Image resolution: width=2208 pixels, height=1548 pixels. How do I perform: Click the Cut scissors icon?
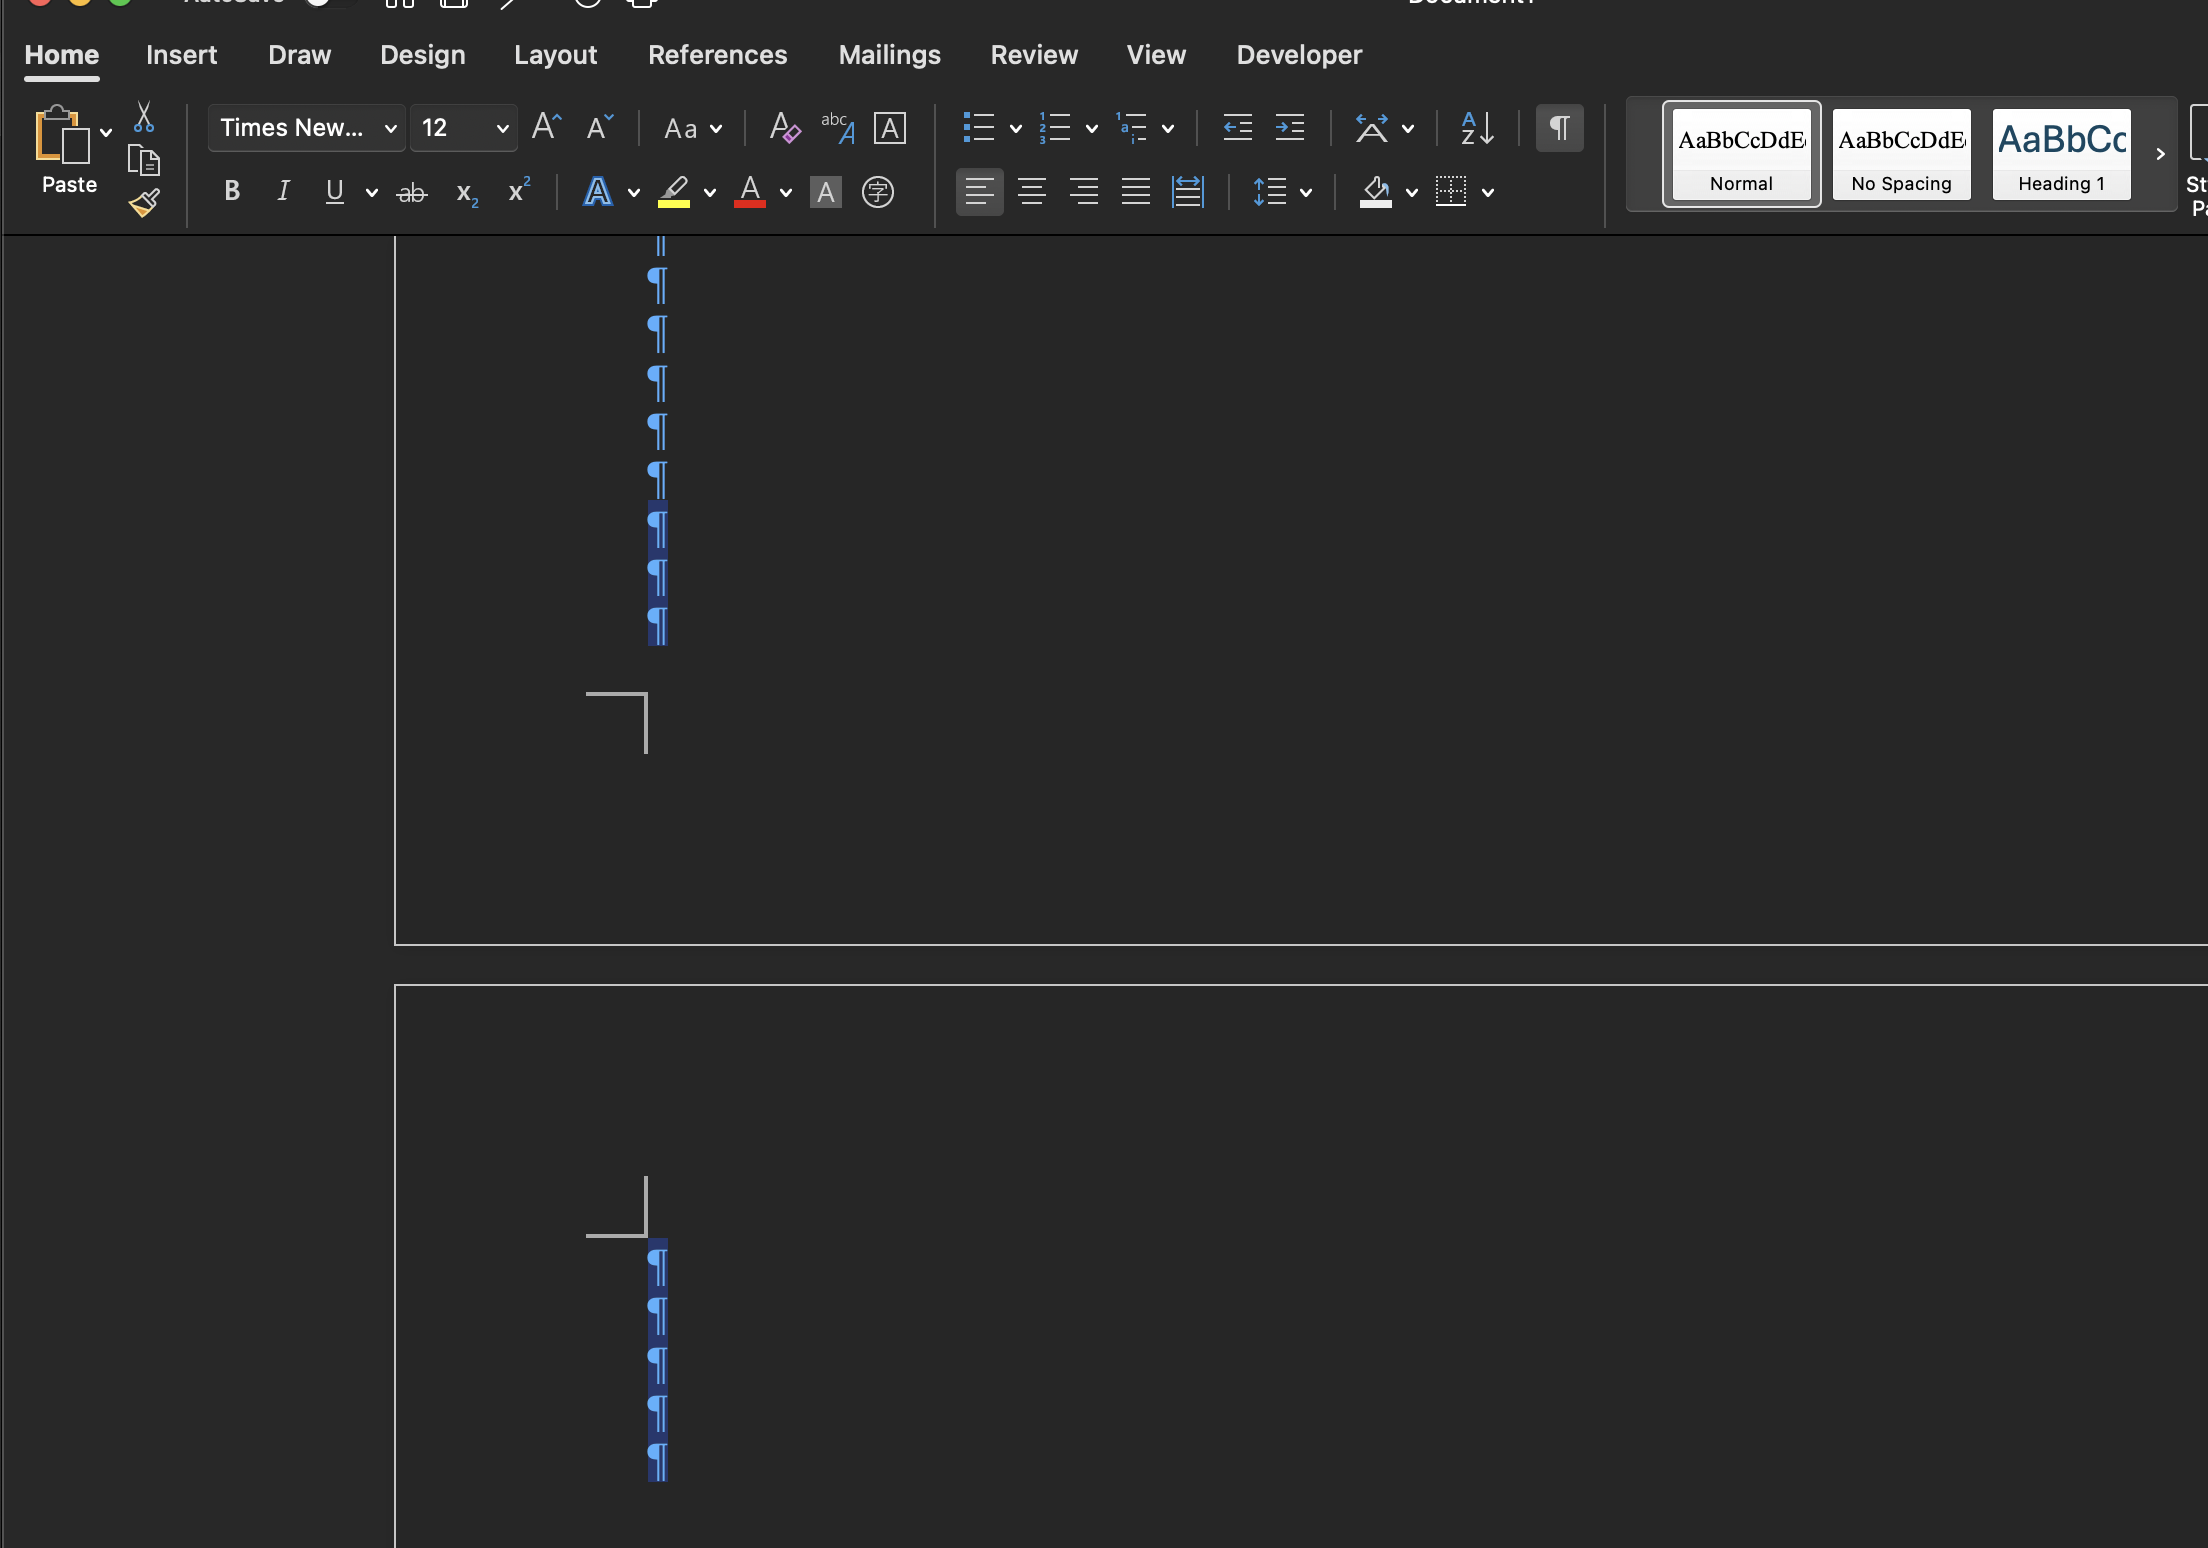pyautogui.click(x=144, y=117)
